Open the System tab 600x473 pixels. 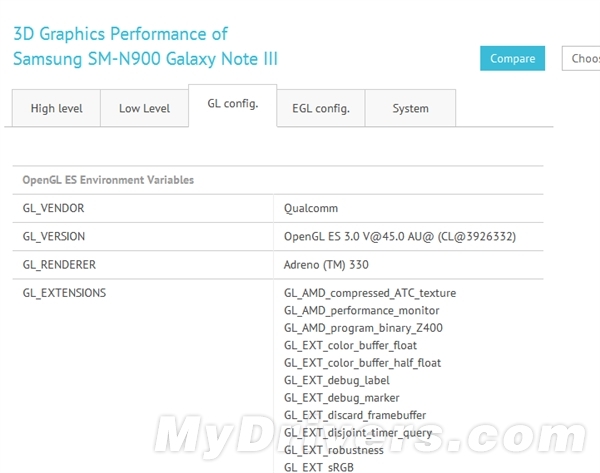pos(410,108)
